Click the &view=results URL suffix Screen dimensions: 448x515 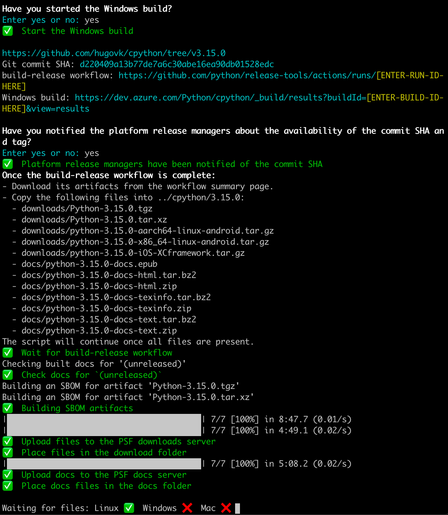point(58,109)
